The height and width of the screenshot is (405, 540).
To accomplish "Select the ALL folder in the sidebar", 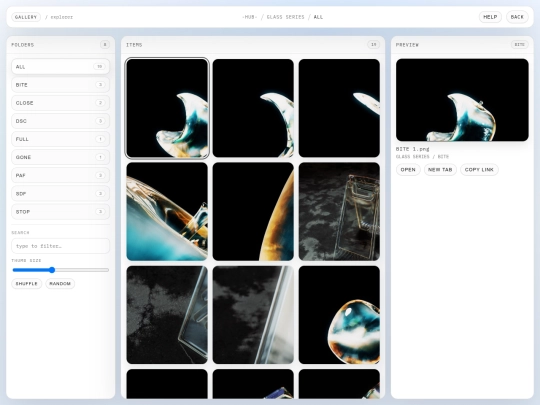I will pyautogui.click(x=61, y=66).
